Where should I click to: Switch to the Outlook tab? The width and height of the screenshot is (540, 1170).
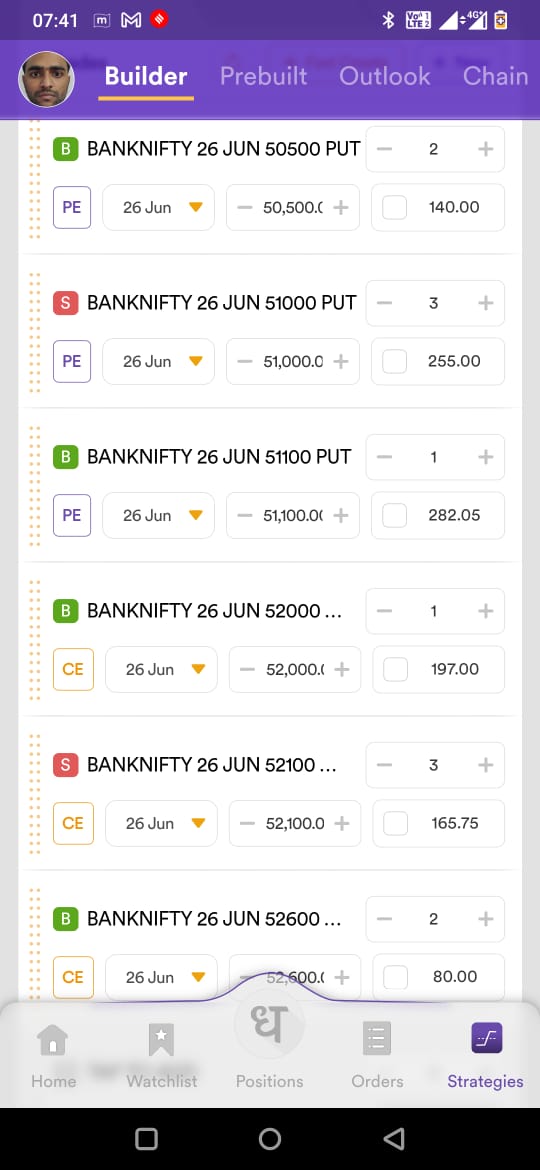[x=385, y=76]
